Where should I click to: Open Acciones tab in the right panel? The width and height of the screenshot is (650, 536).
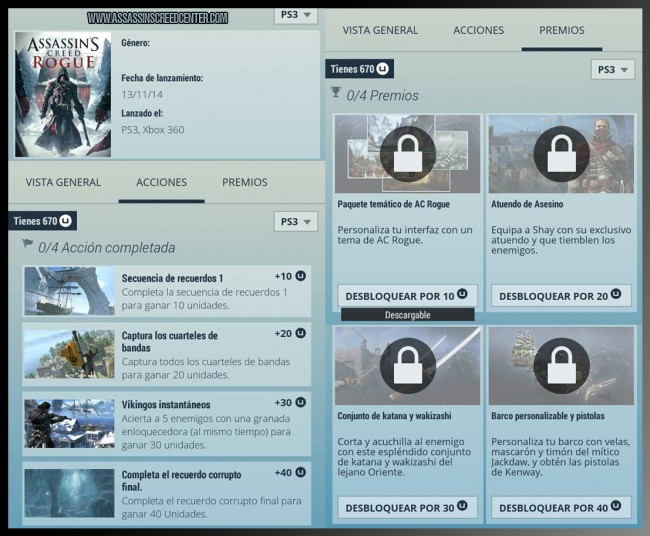478,30
